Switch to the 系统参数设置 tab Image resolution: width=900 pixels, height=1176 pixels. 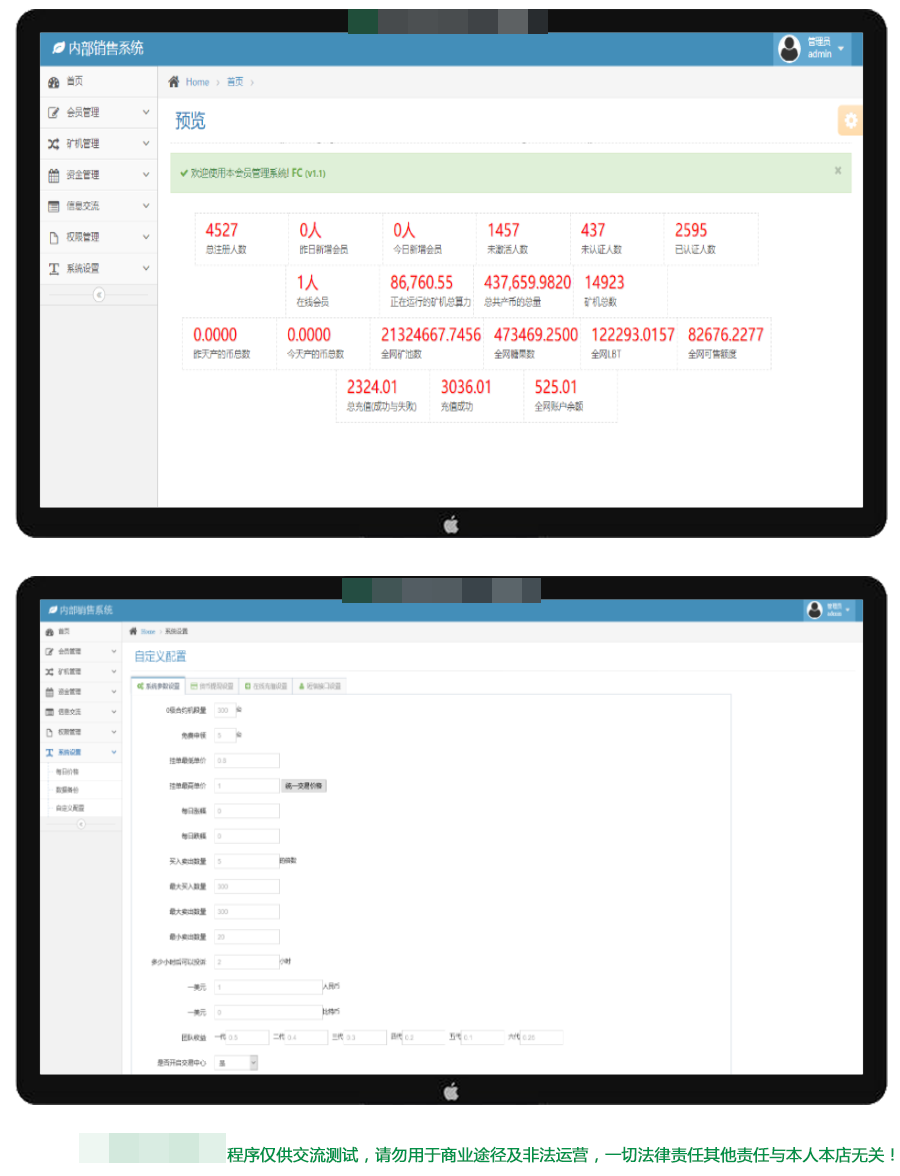[158, 686]
